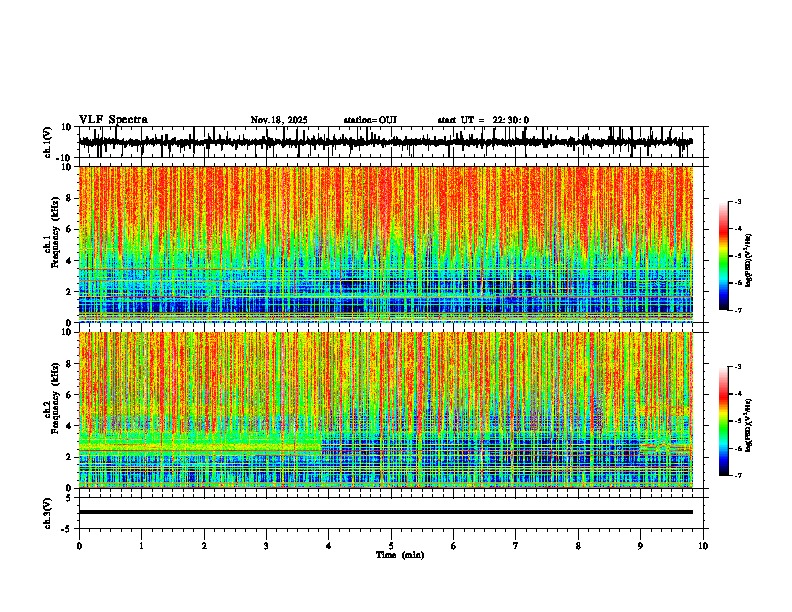Click the ch.2 spectrogram color scale bar

coord(724,421)
